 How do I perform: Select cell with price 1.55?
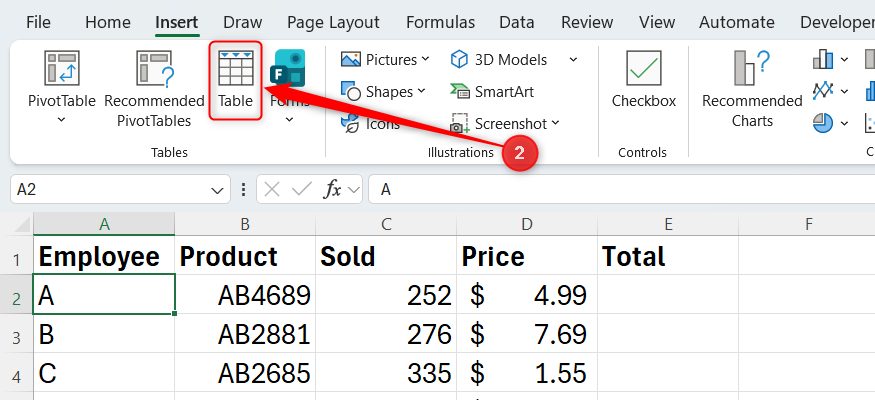tap(527, 373)
